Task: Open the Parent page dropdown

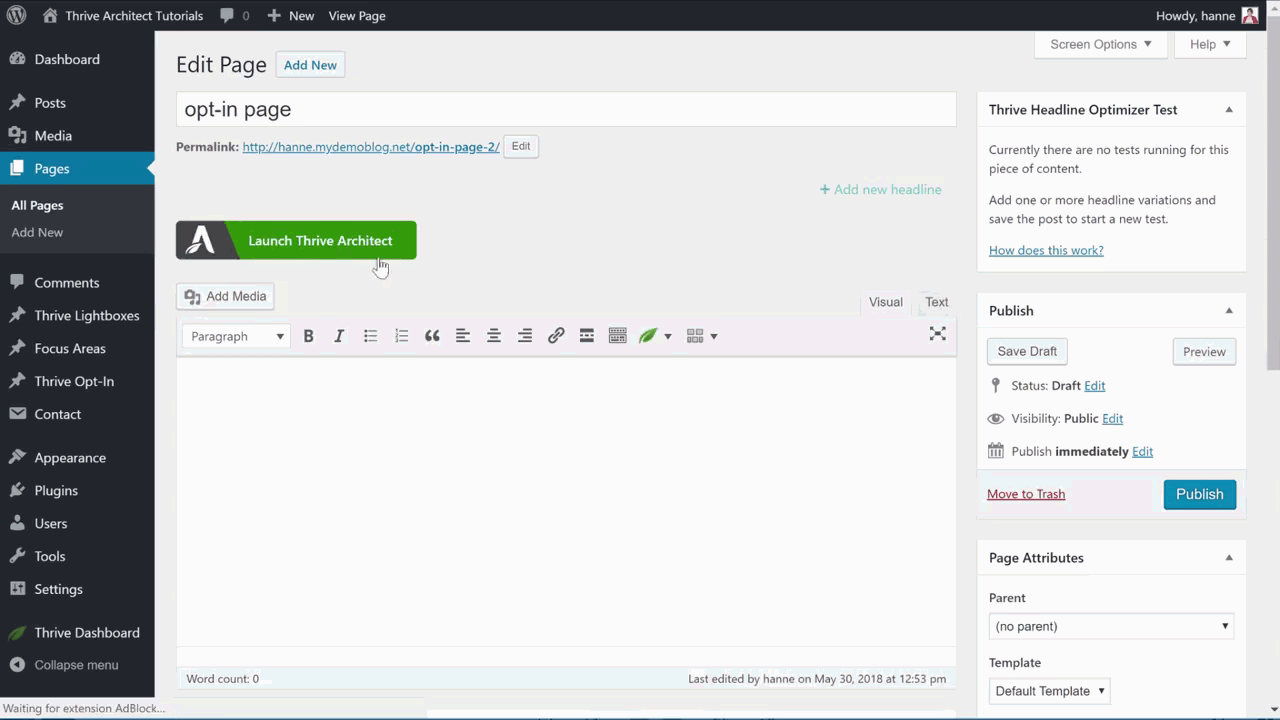Action: [x=1111, y=626]
